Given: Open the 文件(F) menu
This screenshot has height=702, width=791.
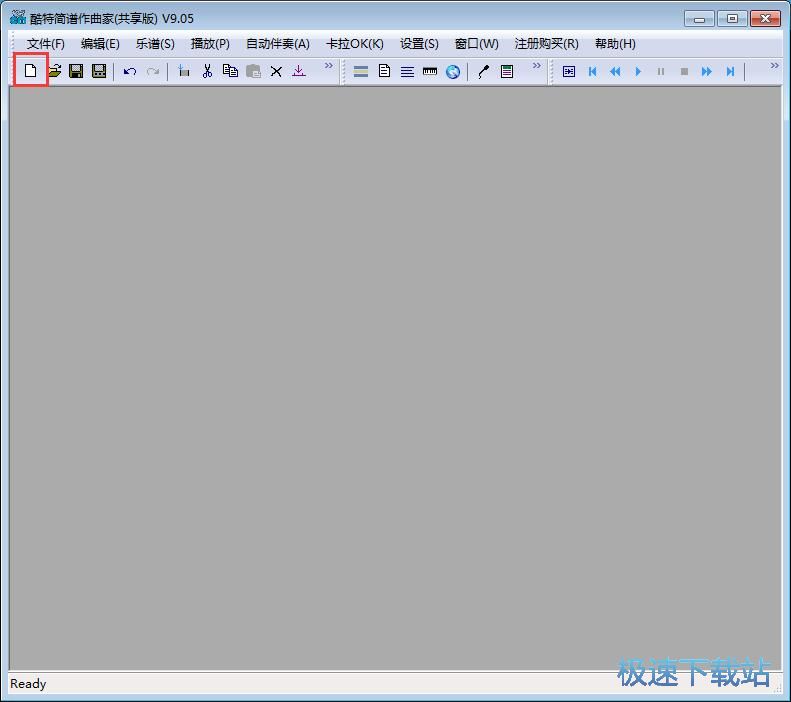Looking at the screenshot, I should (x=46, y=44).
